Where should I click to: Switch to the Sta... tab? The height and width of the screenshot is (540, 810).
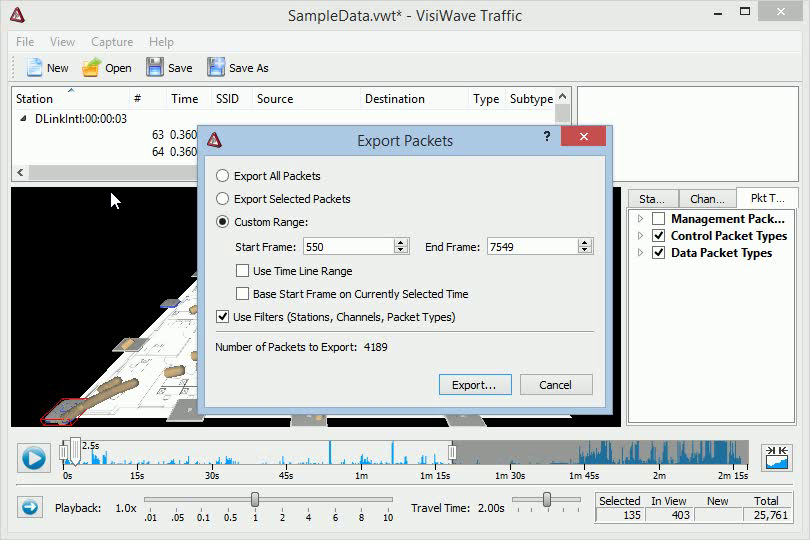click(652, 199)
